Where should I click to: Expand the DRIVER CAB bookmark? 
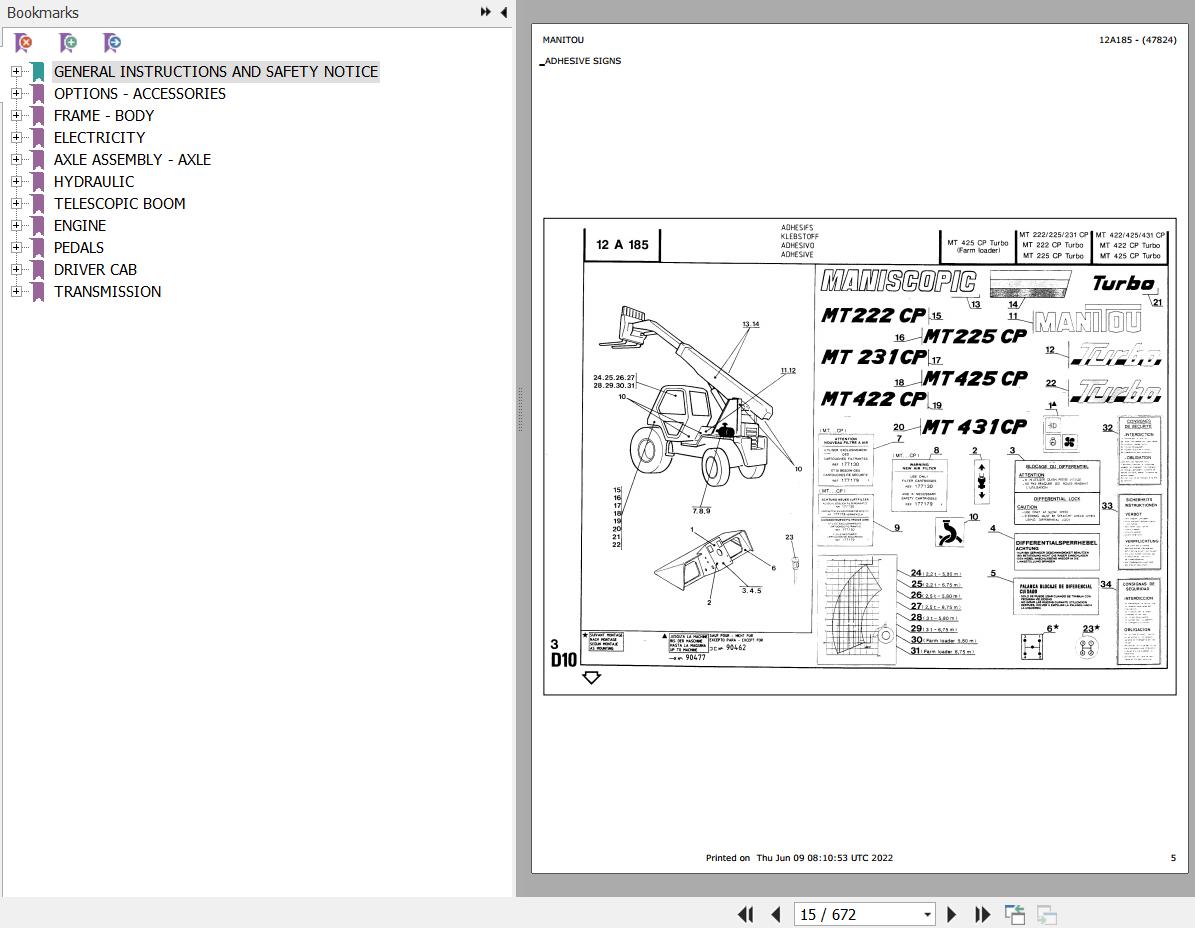pos(16,270)
